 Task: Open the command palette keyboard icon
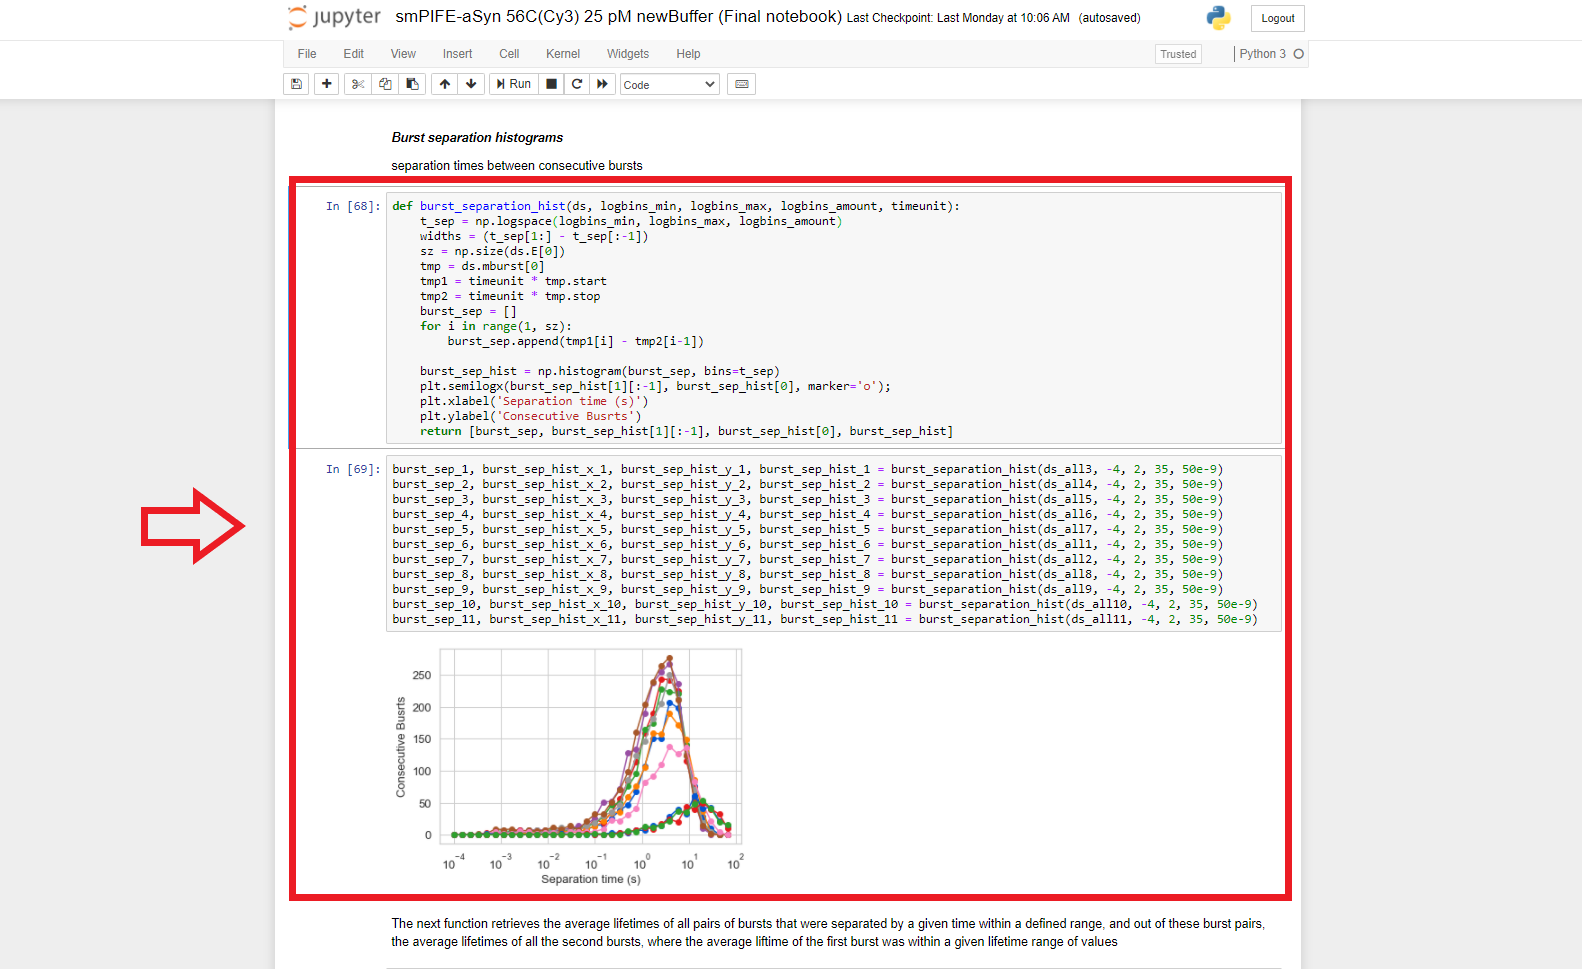pos(742,84)
